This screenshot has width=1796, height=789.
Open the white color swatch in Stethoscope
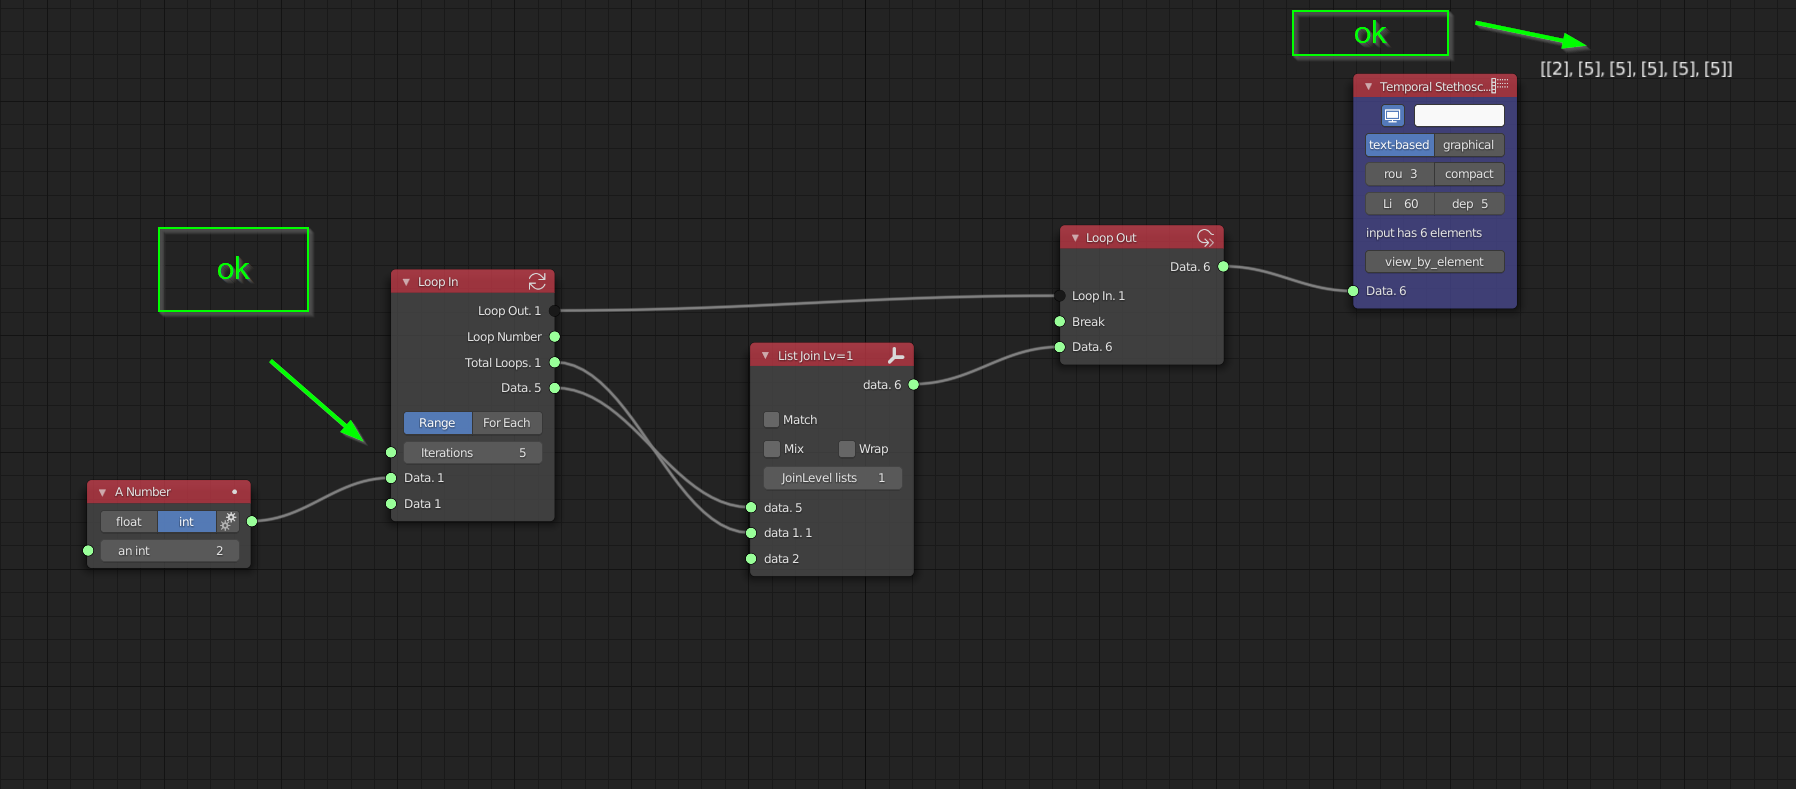pos(1459,116)
